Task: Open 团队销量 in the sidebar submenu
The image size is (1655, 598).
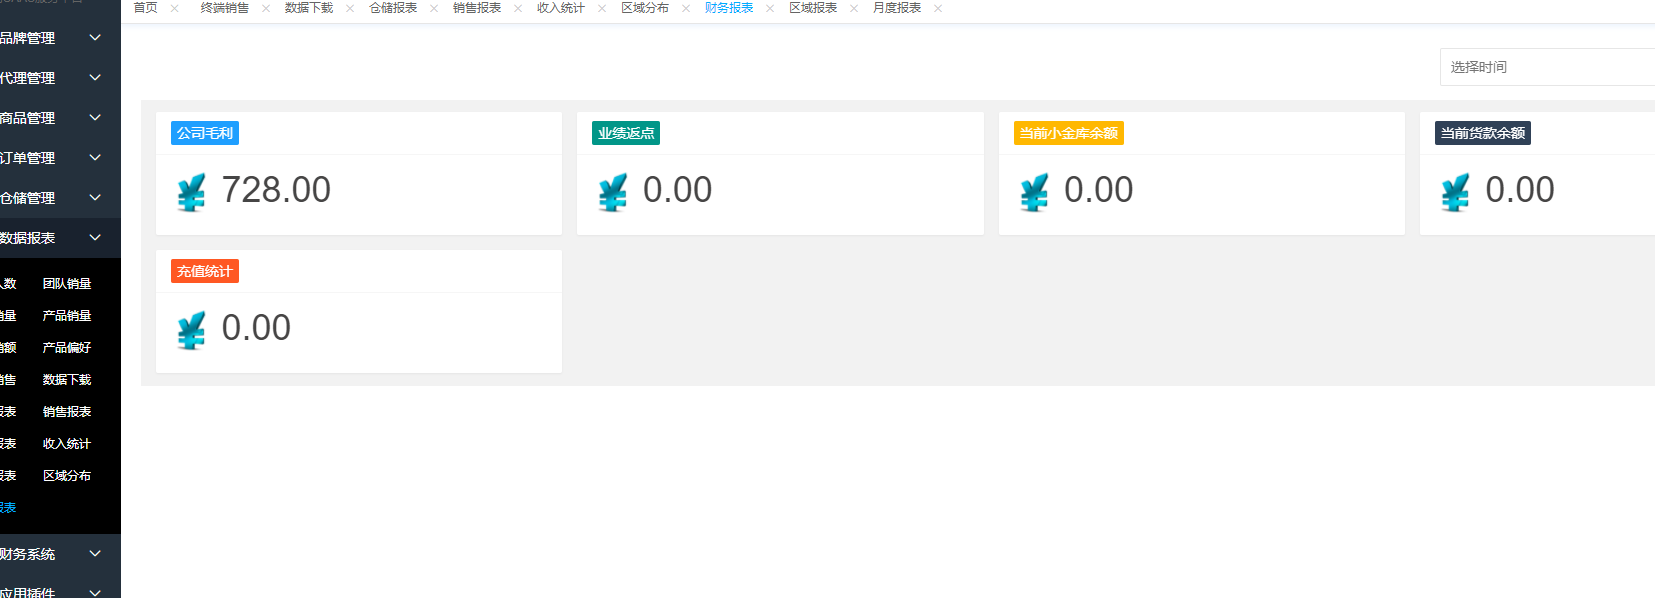Action: (x=67, y=284)
